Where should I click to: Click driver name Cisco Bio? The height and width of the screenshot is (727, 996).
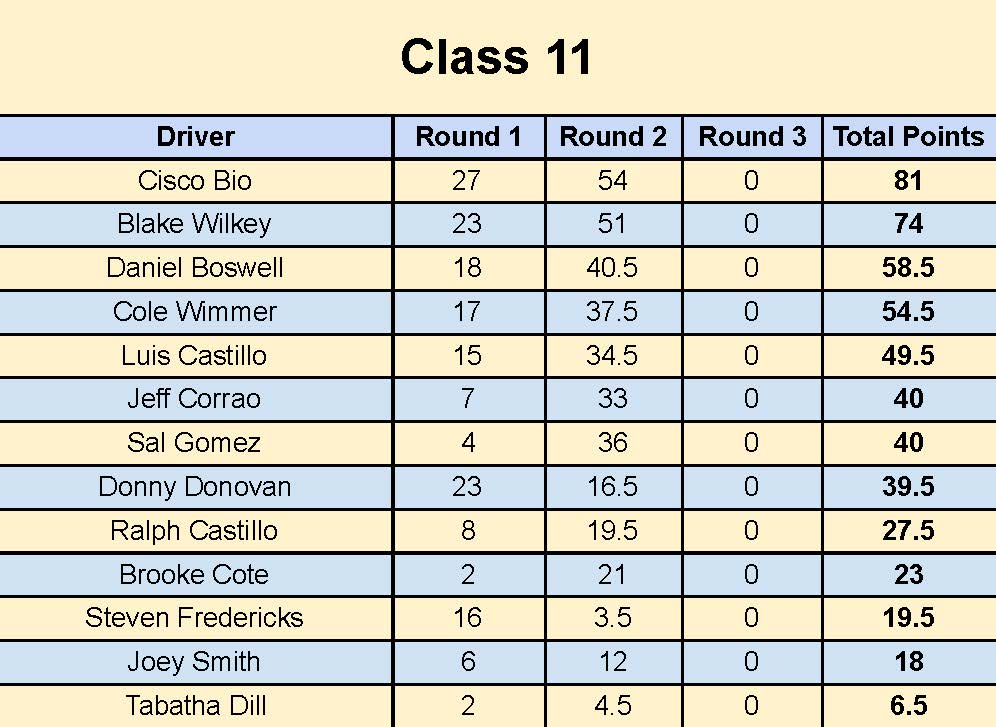pyautogui.click(x=195, y=180)
